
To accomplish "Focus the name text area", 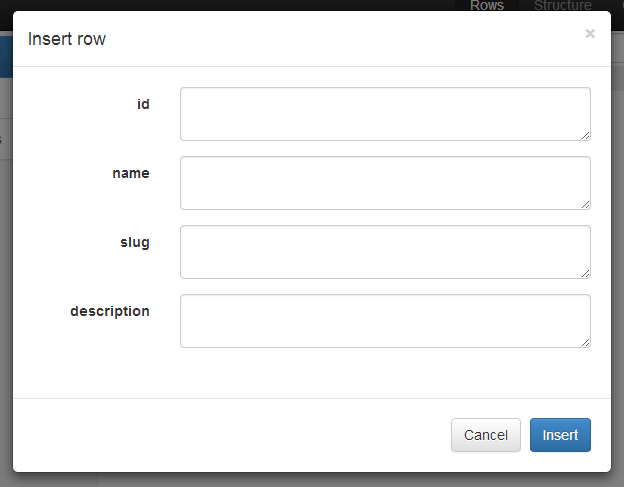I will [385, 183].
